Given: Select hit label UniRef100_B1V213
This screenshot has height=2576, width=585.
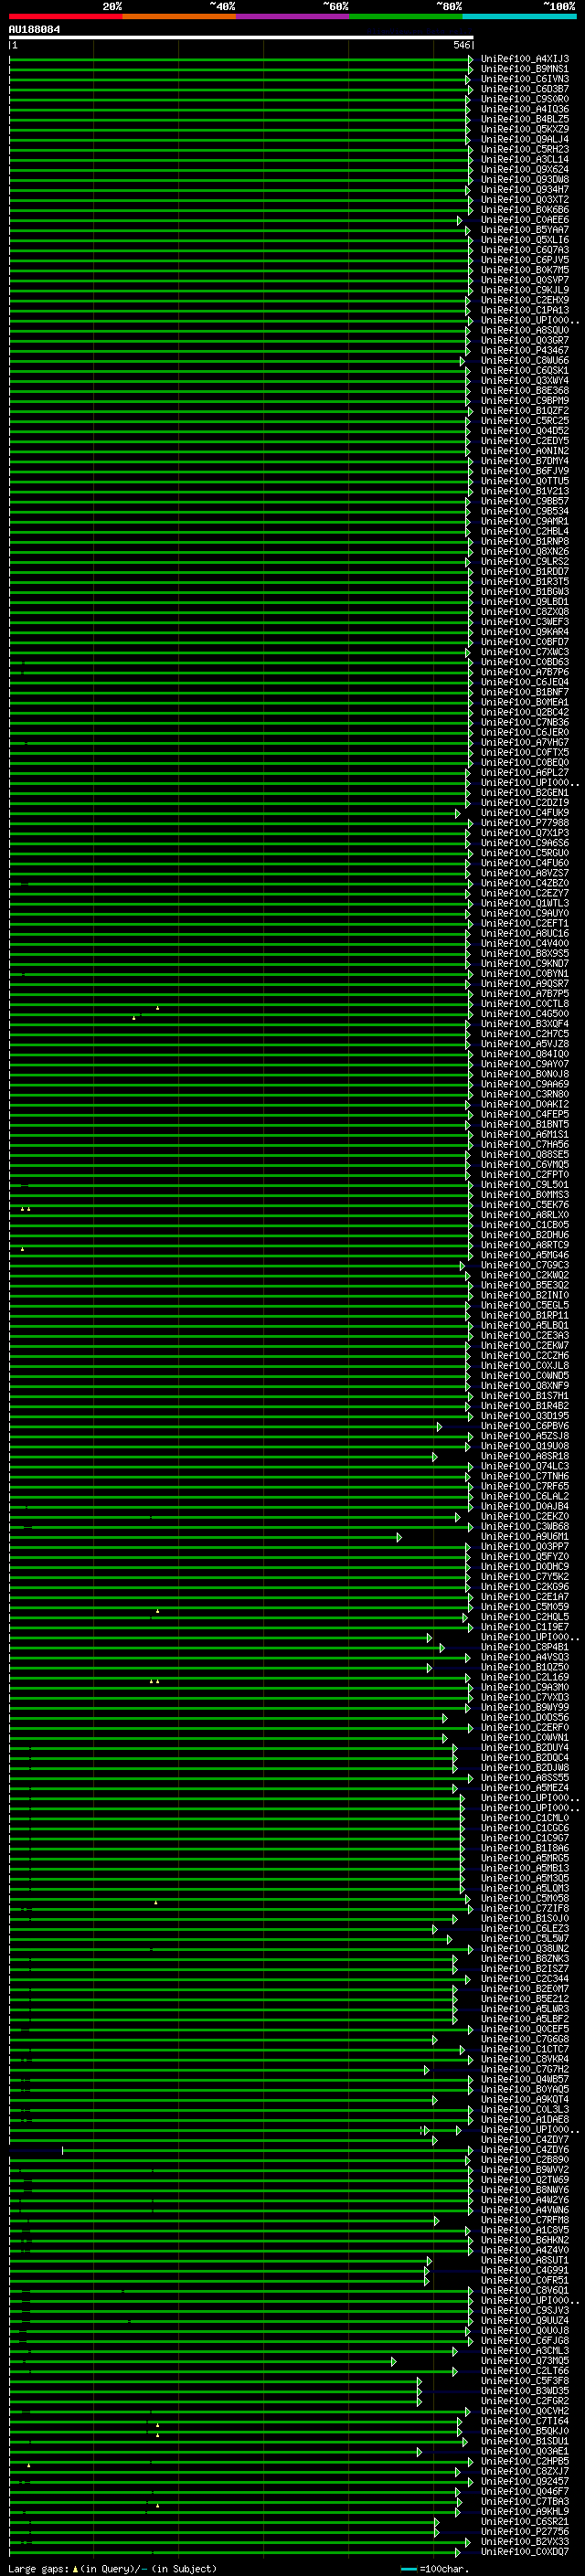Looking at the screenshot, I should 525,491.
